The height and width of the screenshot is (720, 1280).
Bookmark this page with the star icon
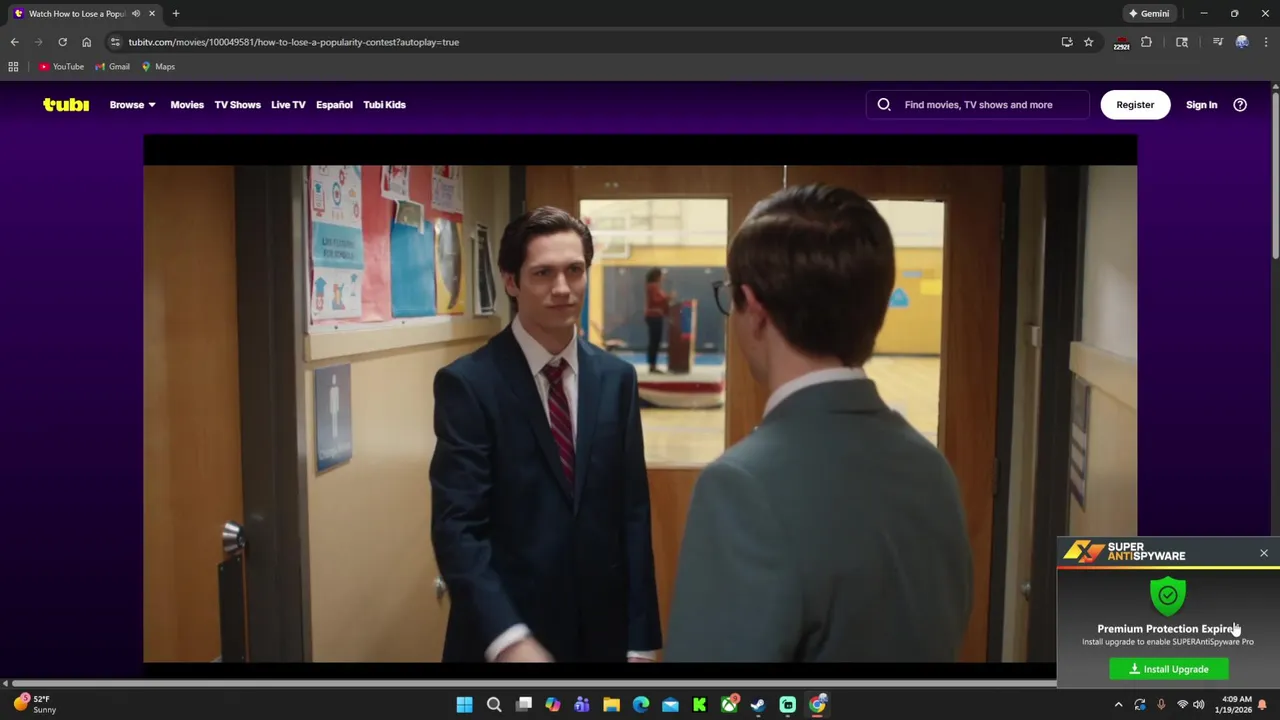(1088, 42)
